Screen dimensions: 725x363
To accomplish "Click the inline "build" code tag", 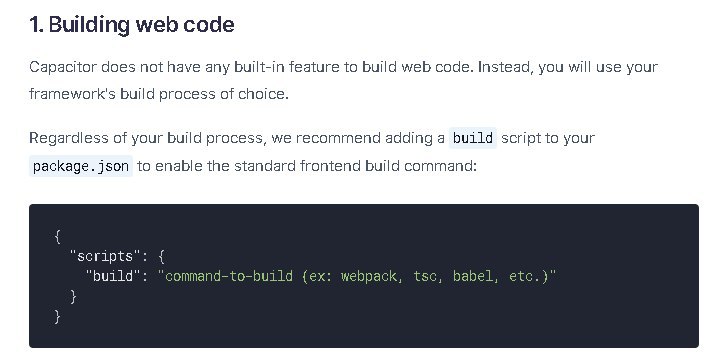I will [x=473, y=138].
